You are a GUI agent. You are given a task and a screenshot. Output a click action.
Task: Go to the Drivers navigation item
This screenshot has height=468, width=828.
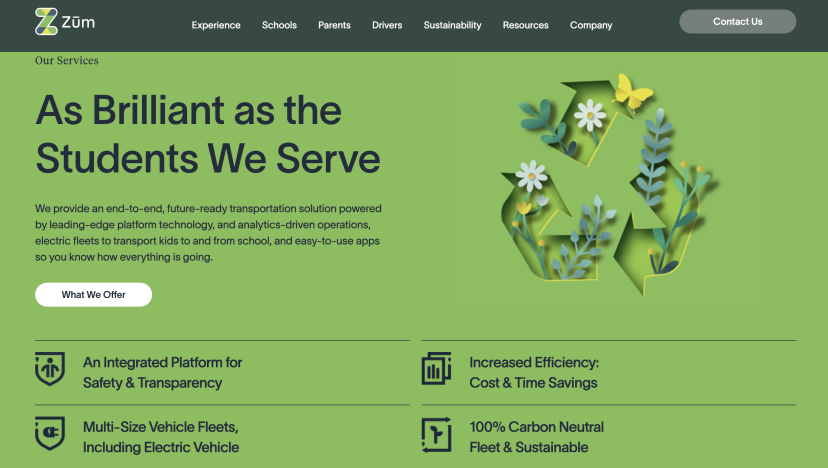(387, 25)
